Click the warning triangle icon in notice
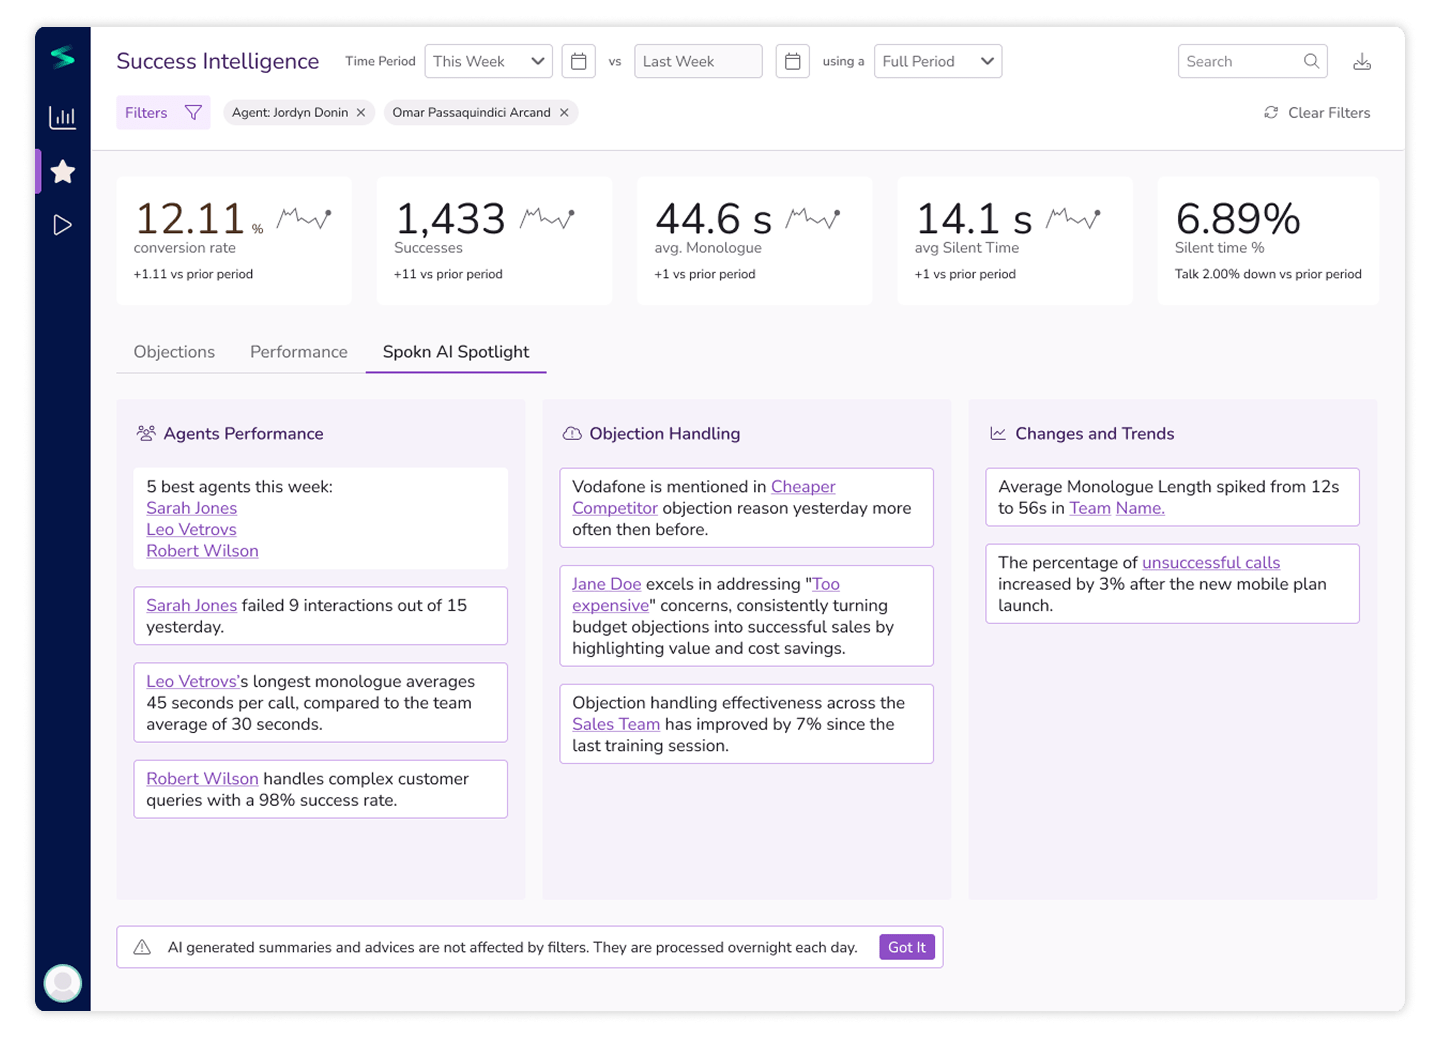The image size is (1440, 1038). [x=142, y=947]
